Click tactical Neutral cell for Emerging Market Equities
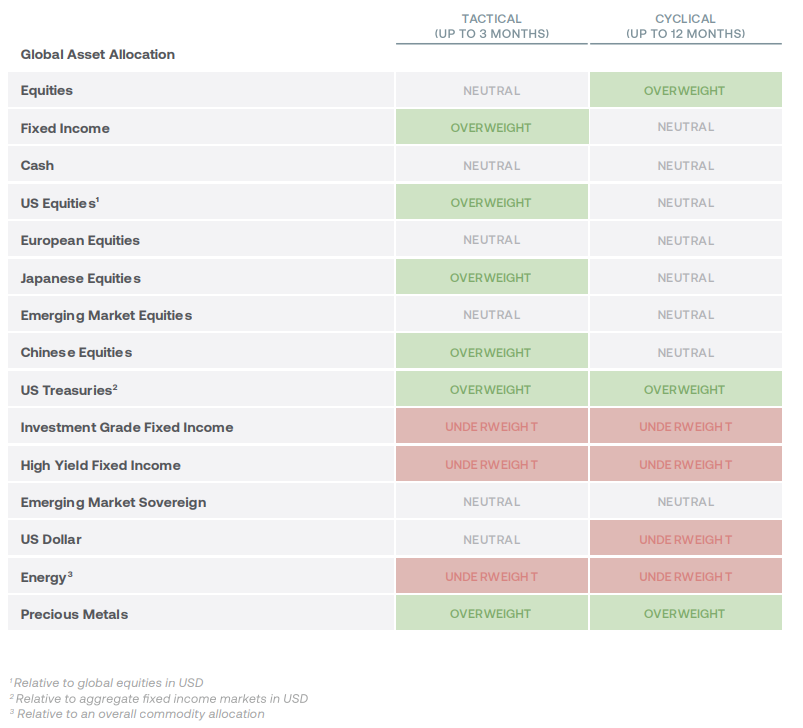This screenshot has height=728, width=803. coord(491,315)
